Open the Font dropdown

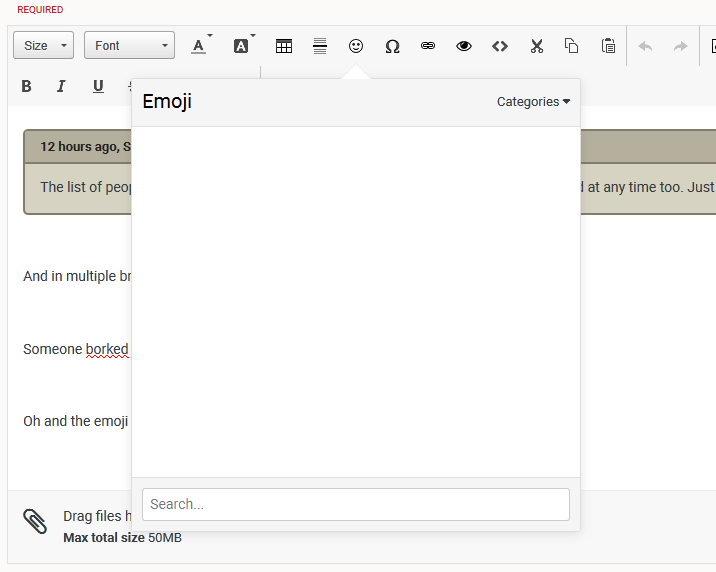[x=129, y=46]
